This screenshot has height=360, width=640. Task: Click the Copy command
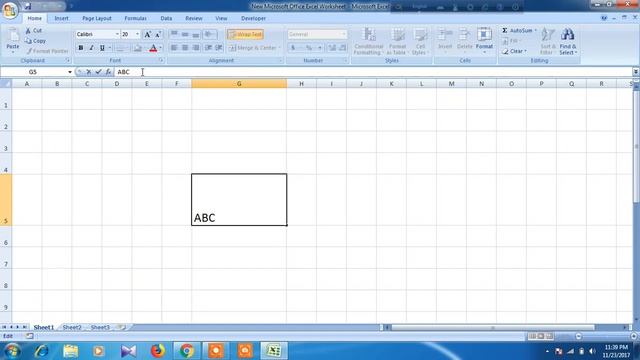coord(35,41)
